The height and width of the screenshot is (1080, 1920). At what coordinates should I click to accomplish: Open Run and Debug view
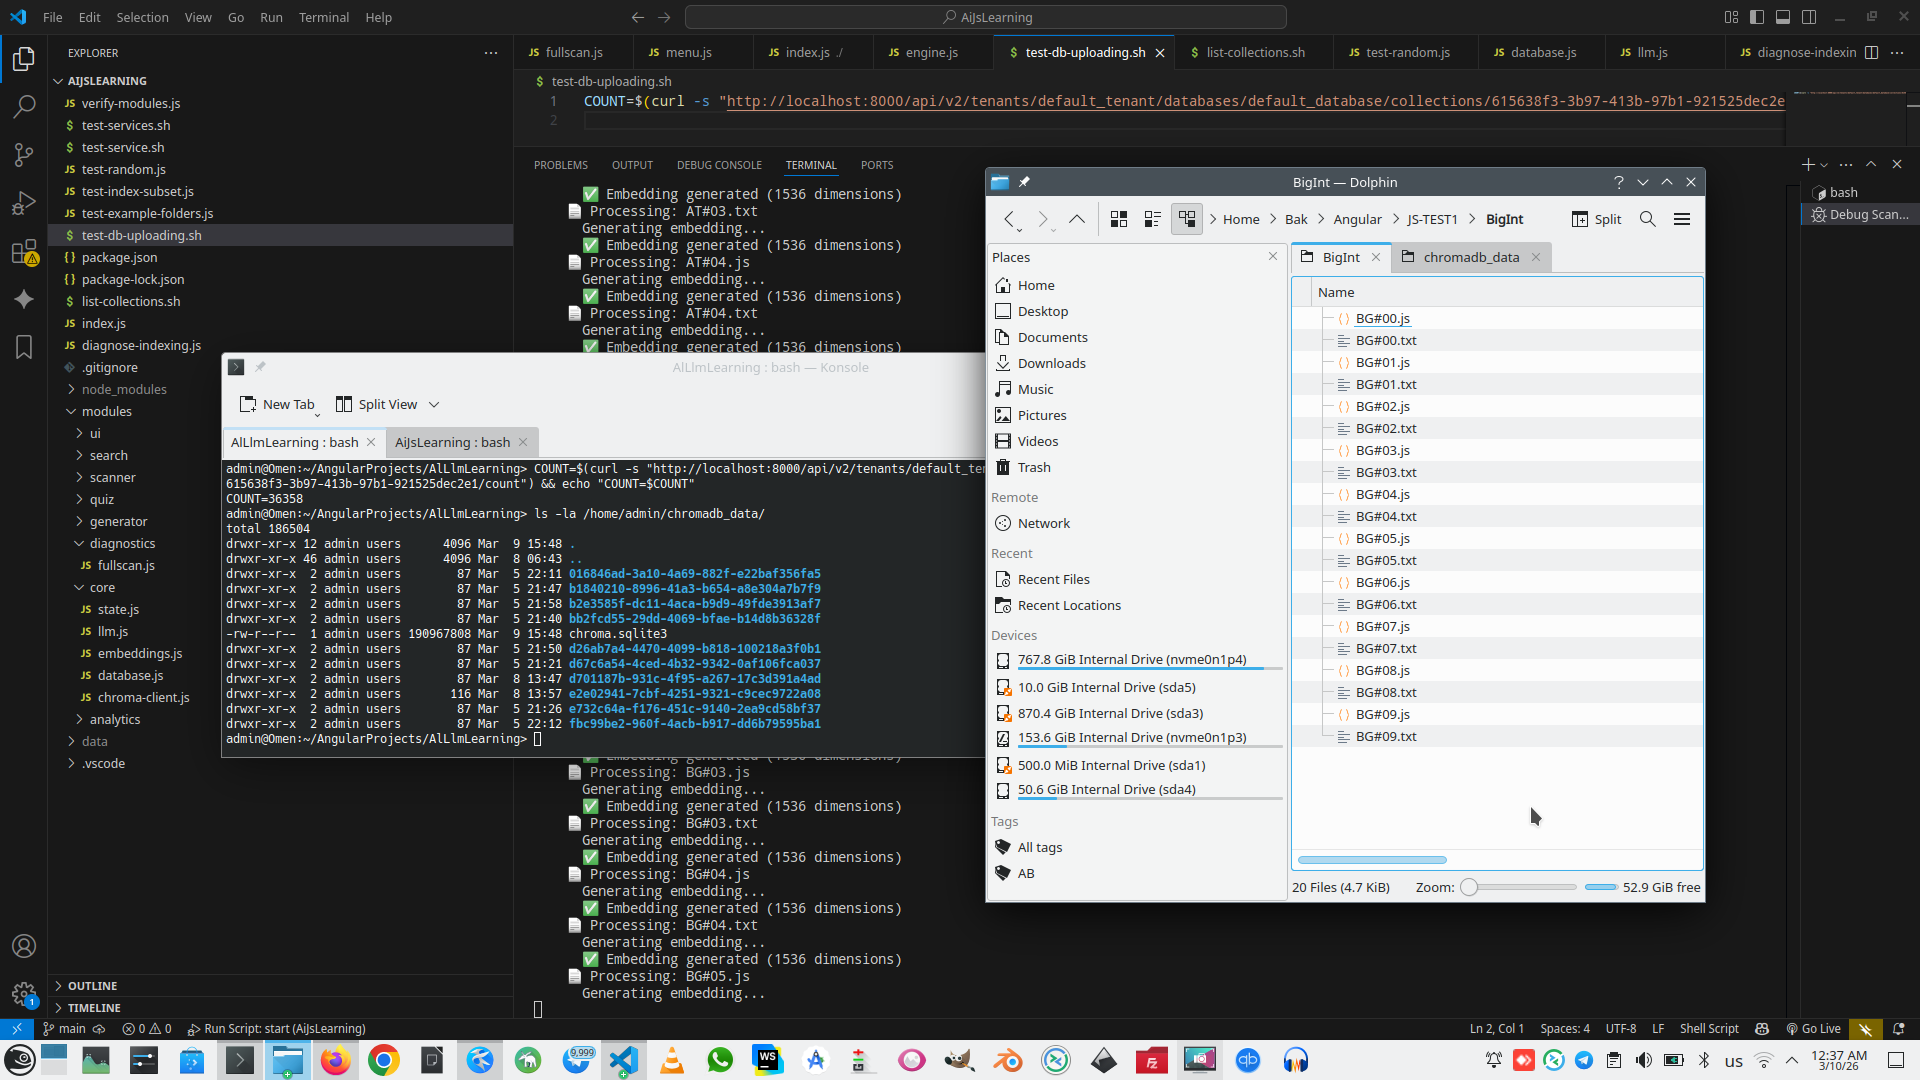[24, 203]
